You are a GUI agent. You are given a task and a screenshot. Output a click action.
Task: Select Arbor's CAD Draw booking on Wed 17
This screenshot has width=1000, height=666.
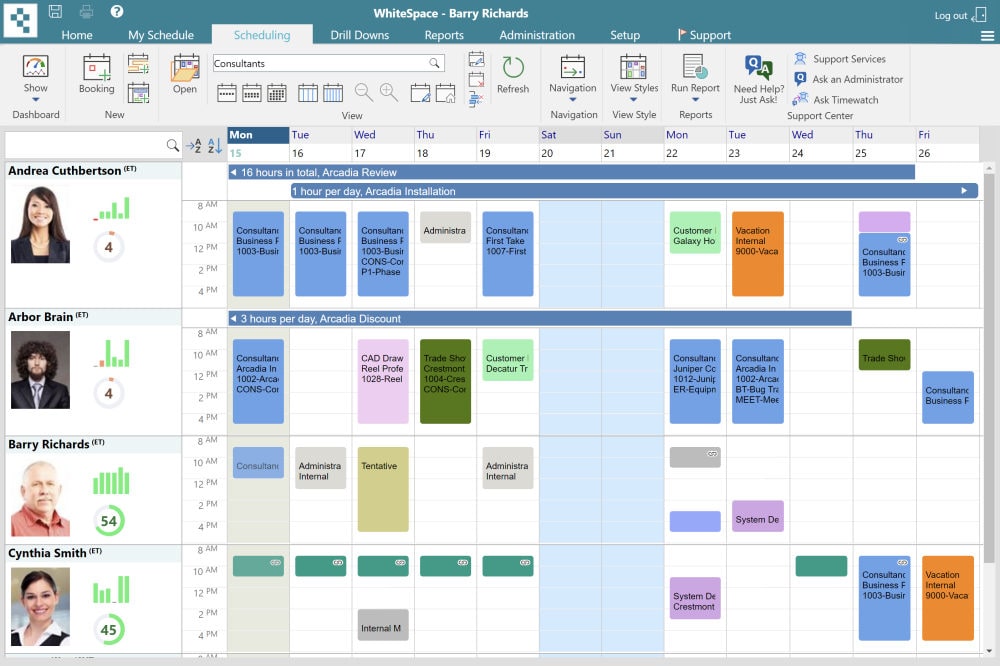click(x=383, y=381)
